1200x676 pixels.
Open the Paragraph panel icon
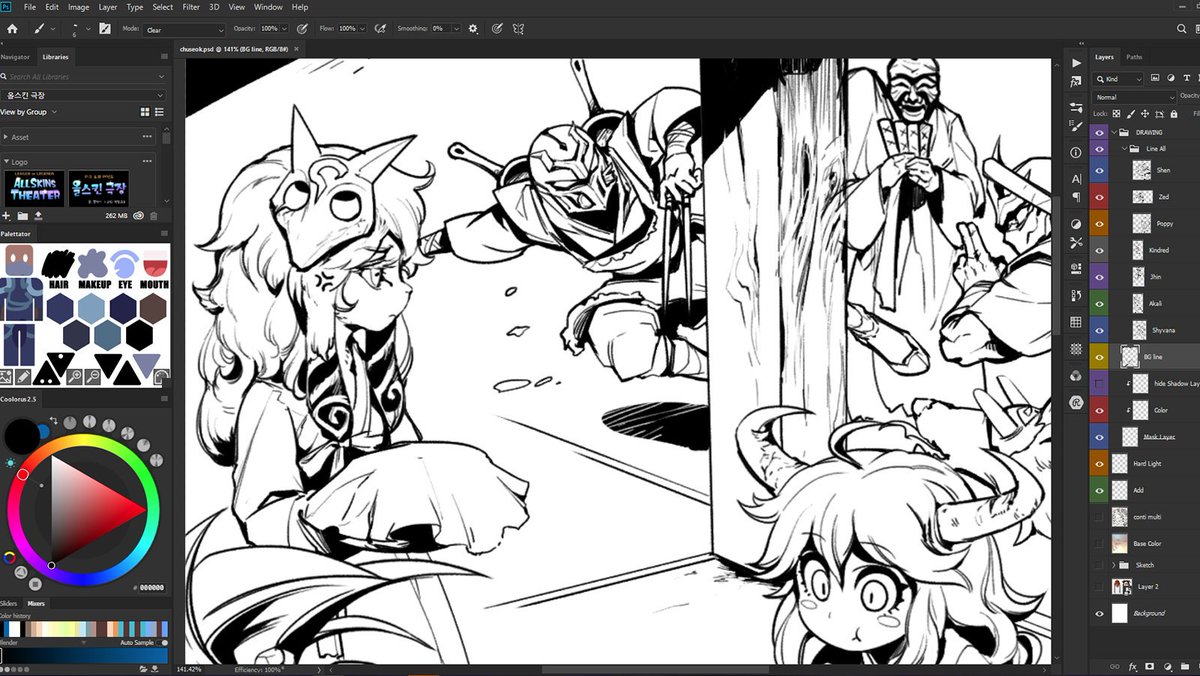[1076, 198]
